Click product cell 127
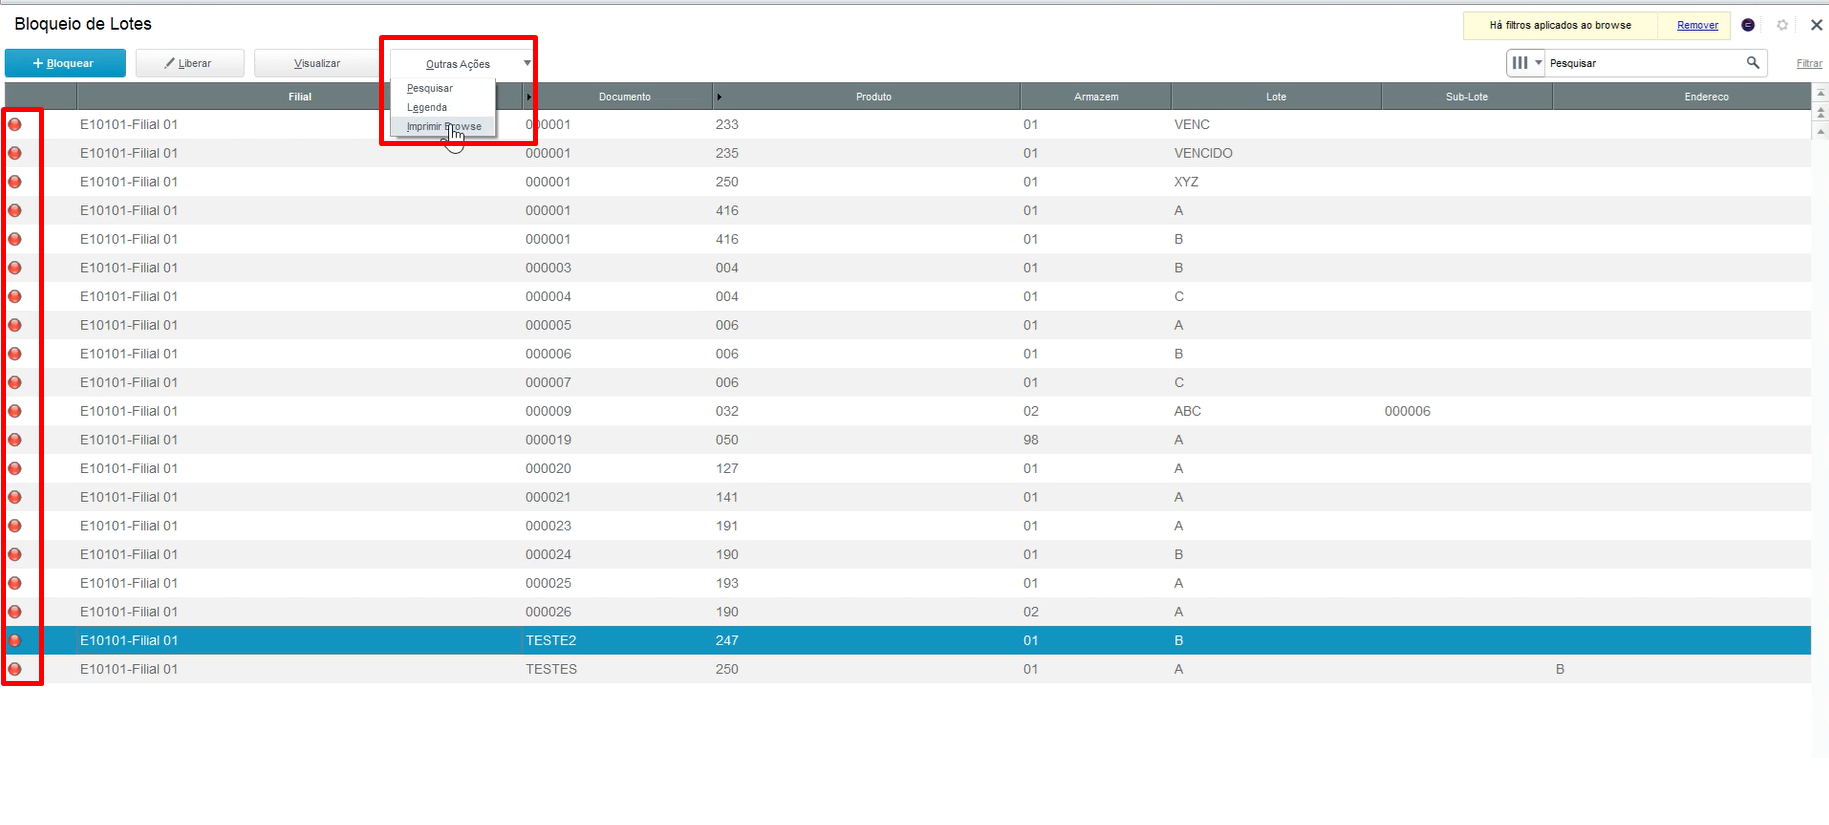 [x=727, y=469]
